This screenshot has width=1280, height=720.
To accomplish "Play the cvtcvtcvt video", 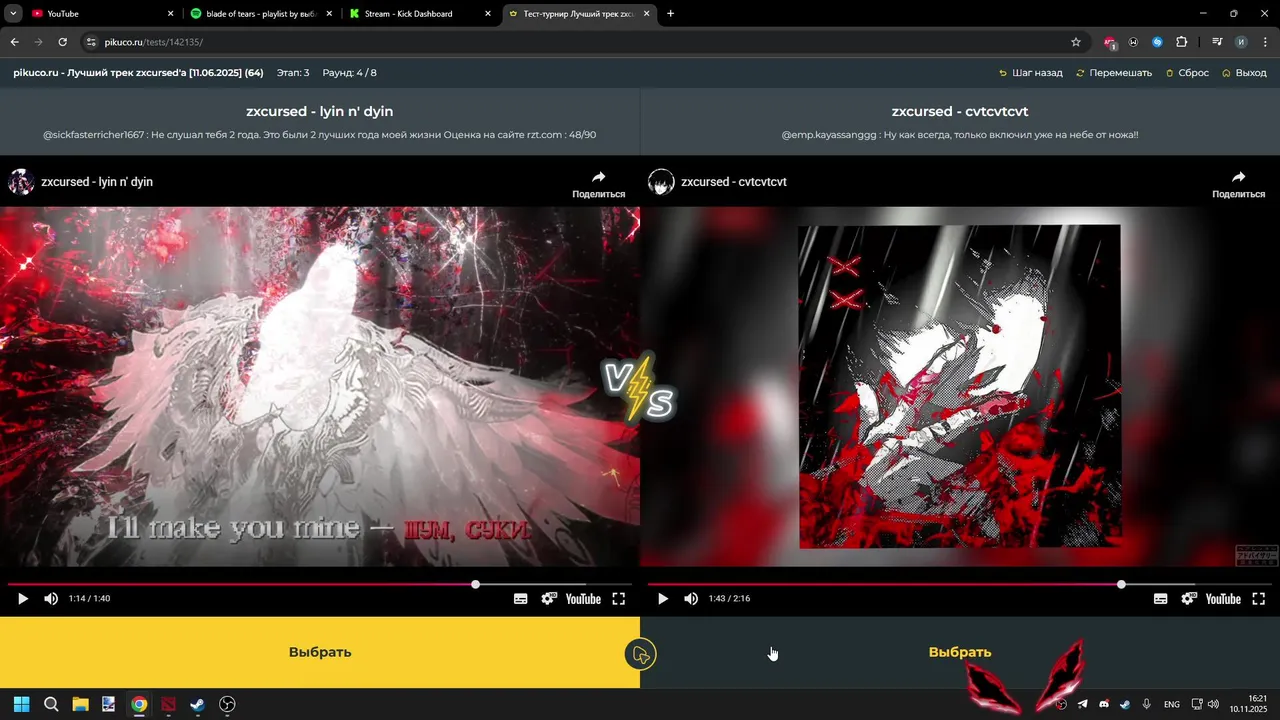I will pyautogui.click(x=662, y=599).
